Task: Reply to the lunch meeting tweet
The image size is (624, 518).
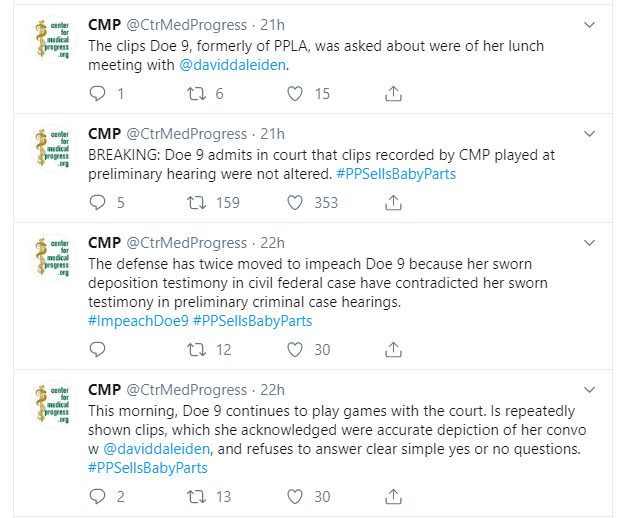Action: pos(97,94)
